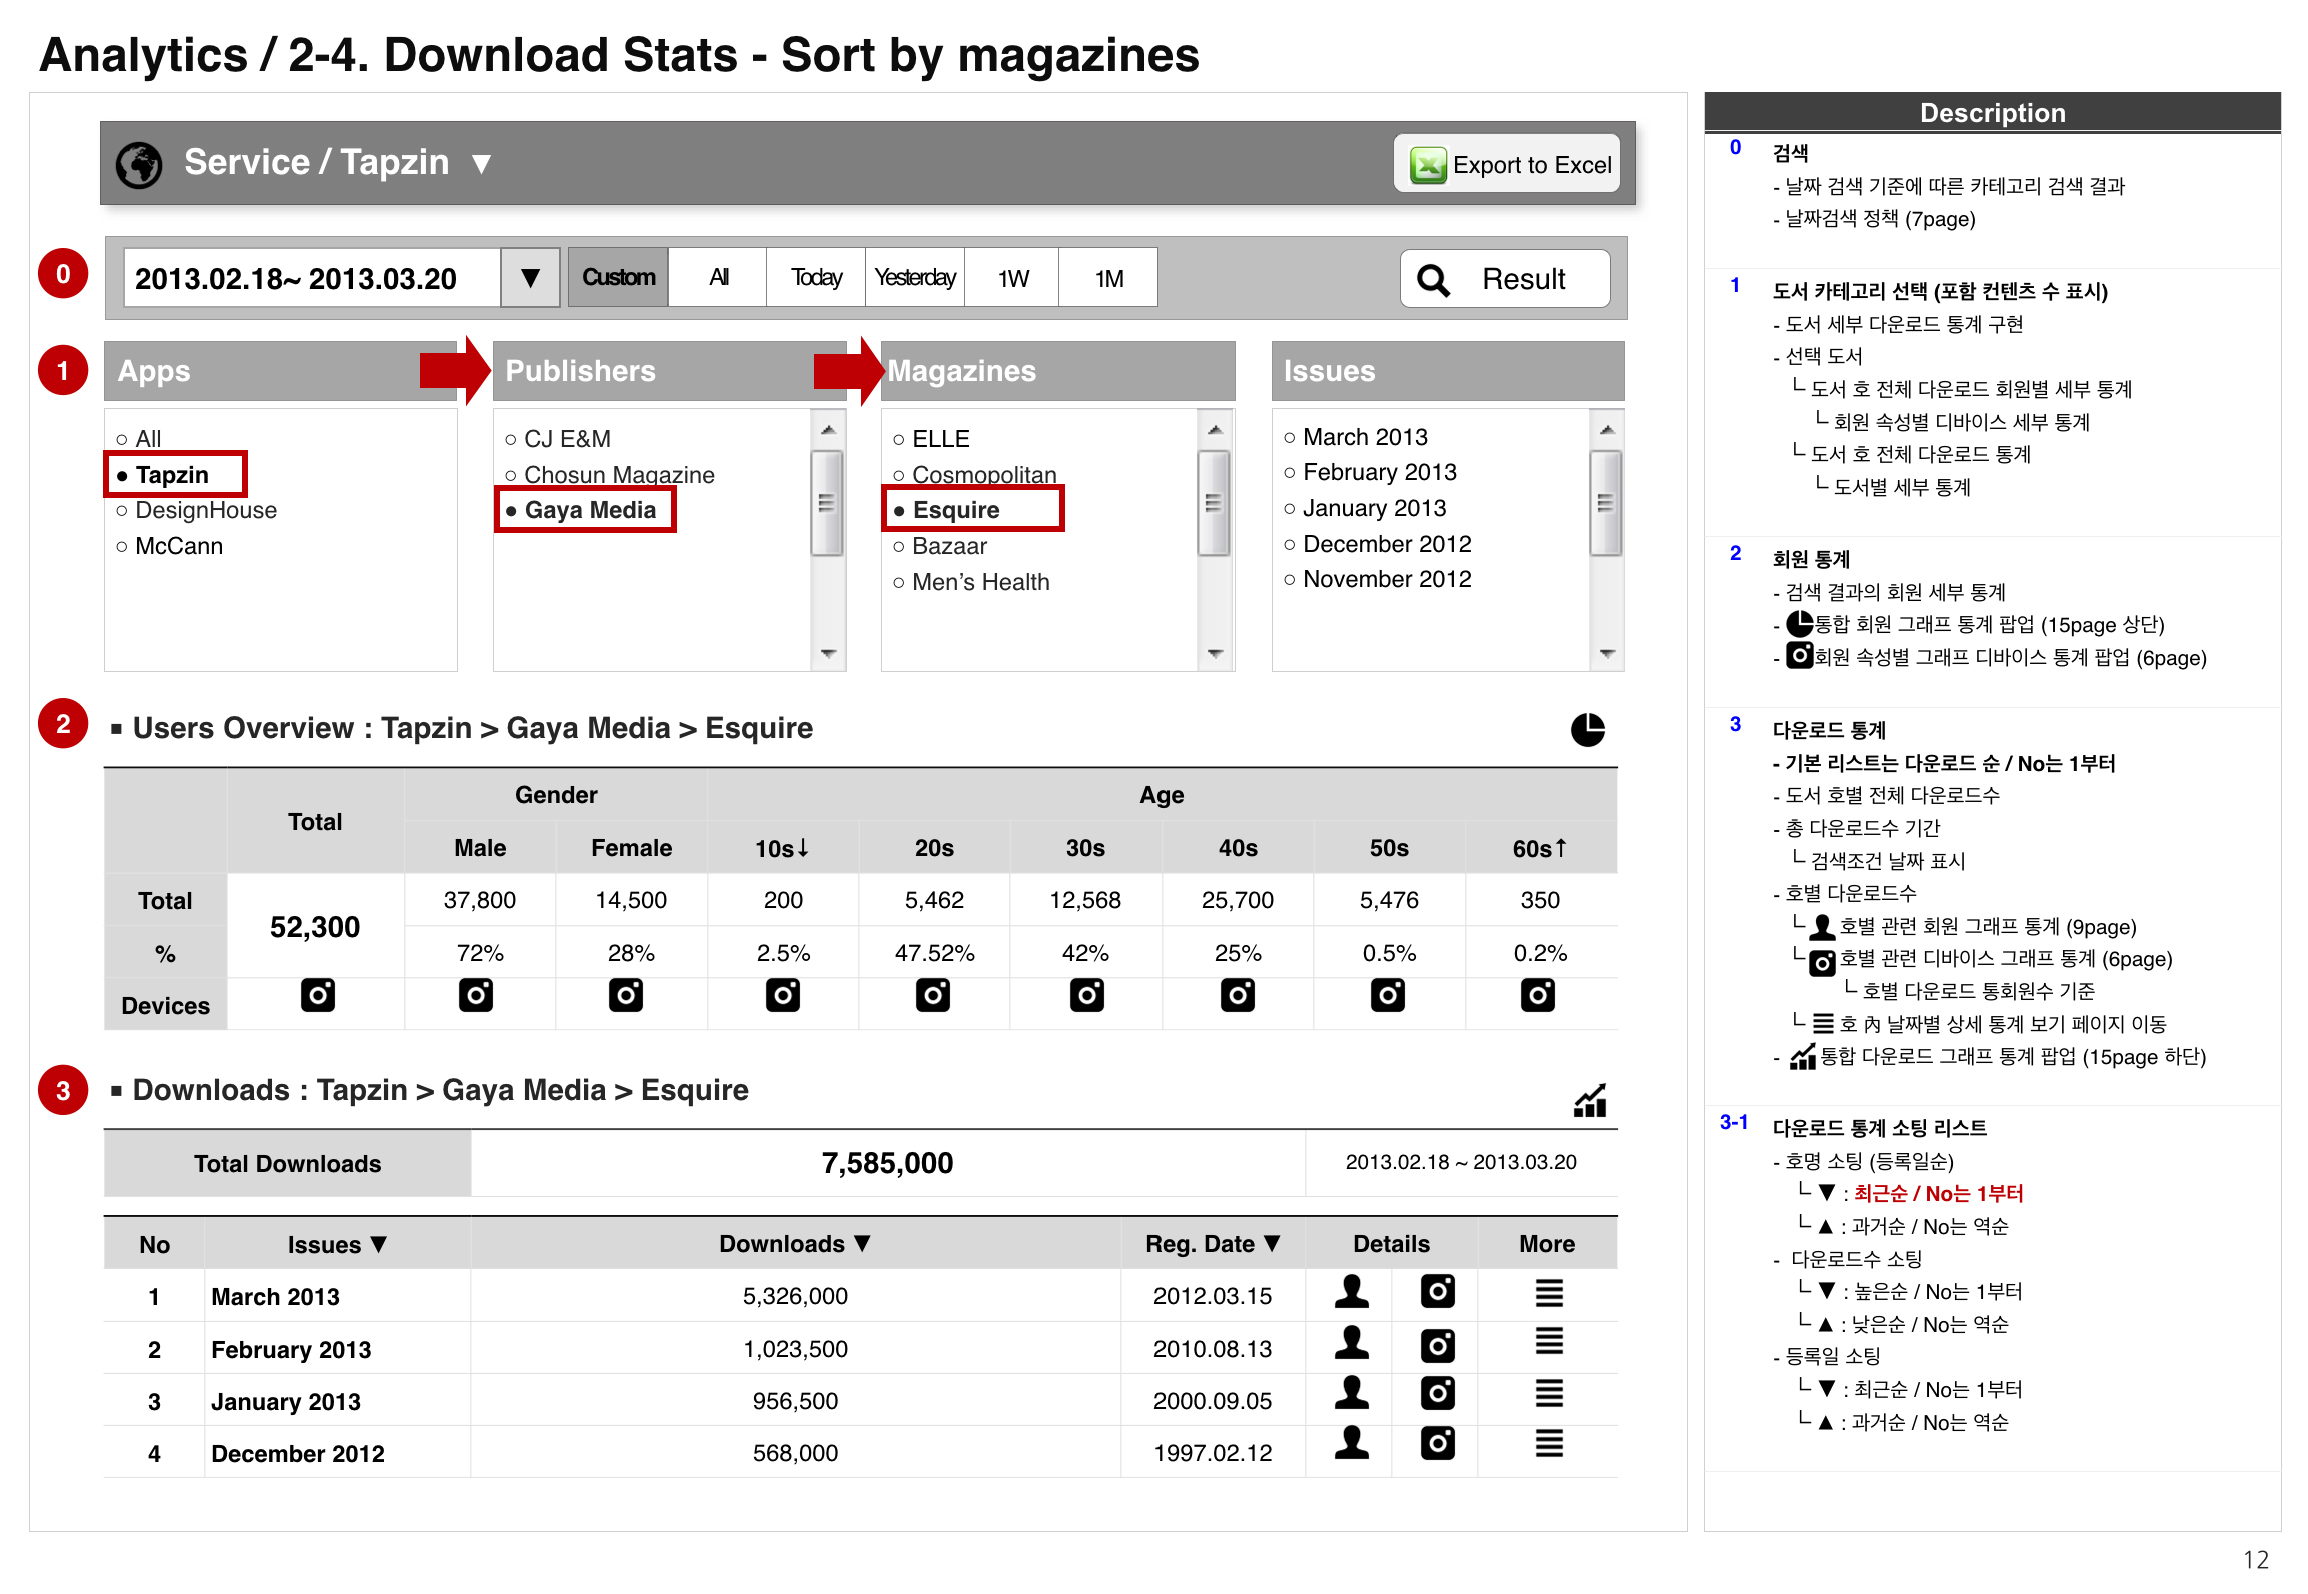Screen dimensions: 2308x1594
Task: Open member stats icon for December 2012
Action: click(x=1352, y=1443)
